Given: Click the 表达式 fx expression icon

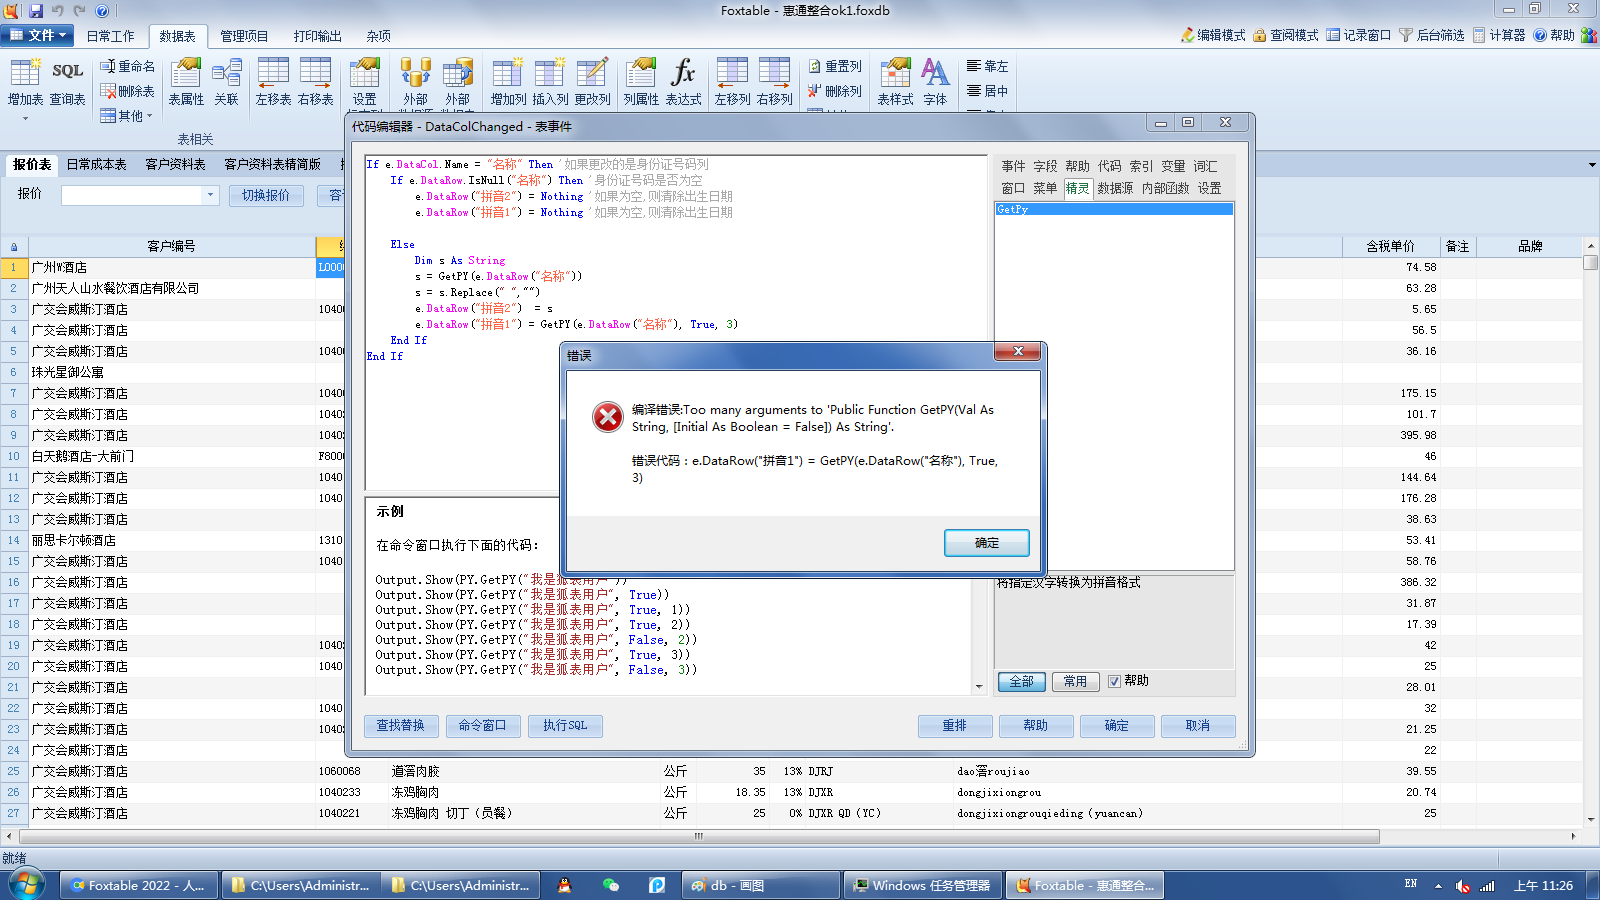Looking at the screenshot, I should [683, 81].
